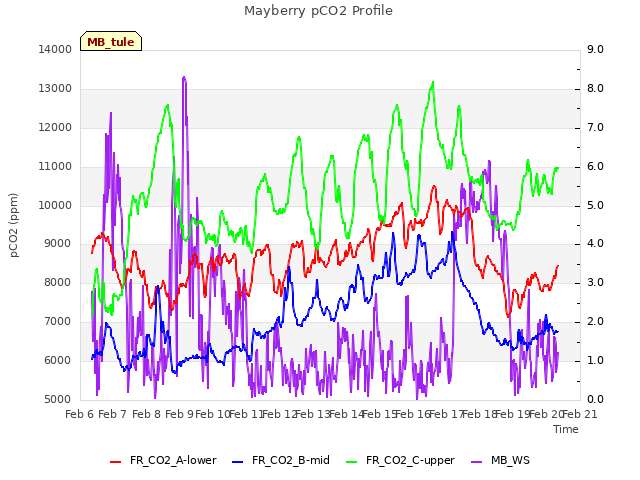640x480 pixels.
Task: Click the 5000 left axis tick label
Action: [58, 399]
